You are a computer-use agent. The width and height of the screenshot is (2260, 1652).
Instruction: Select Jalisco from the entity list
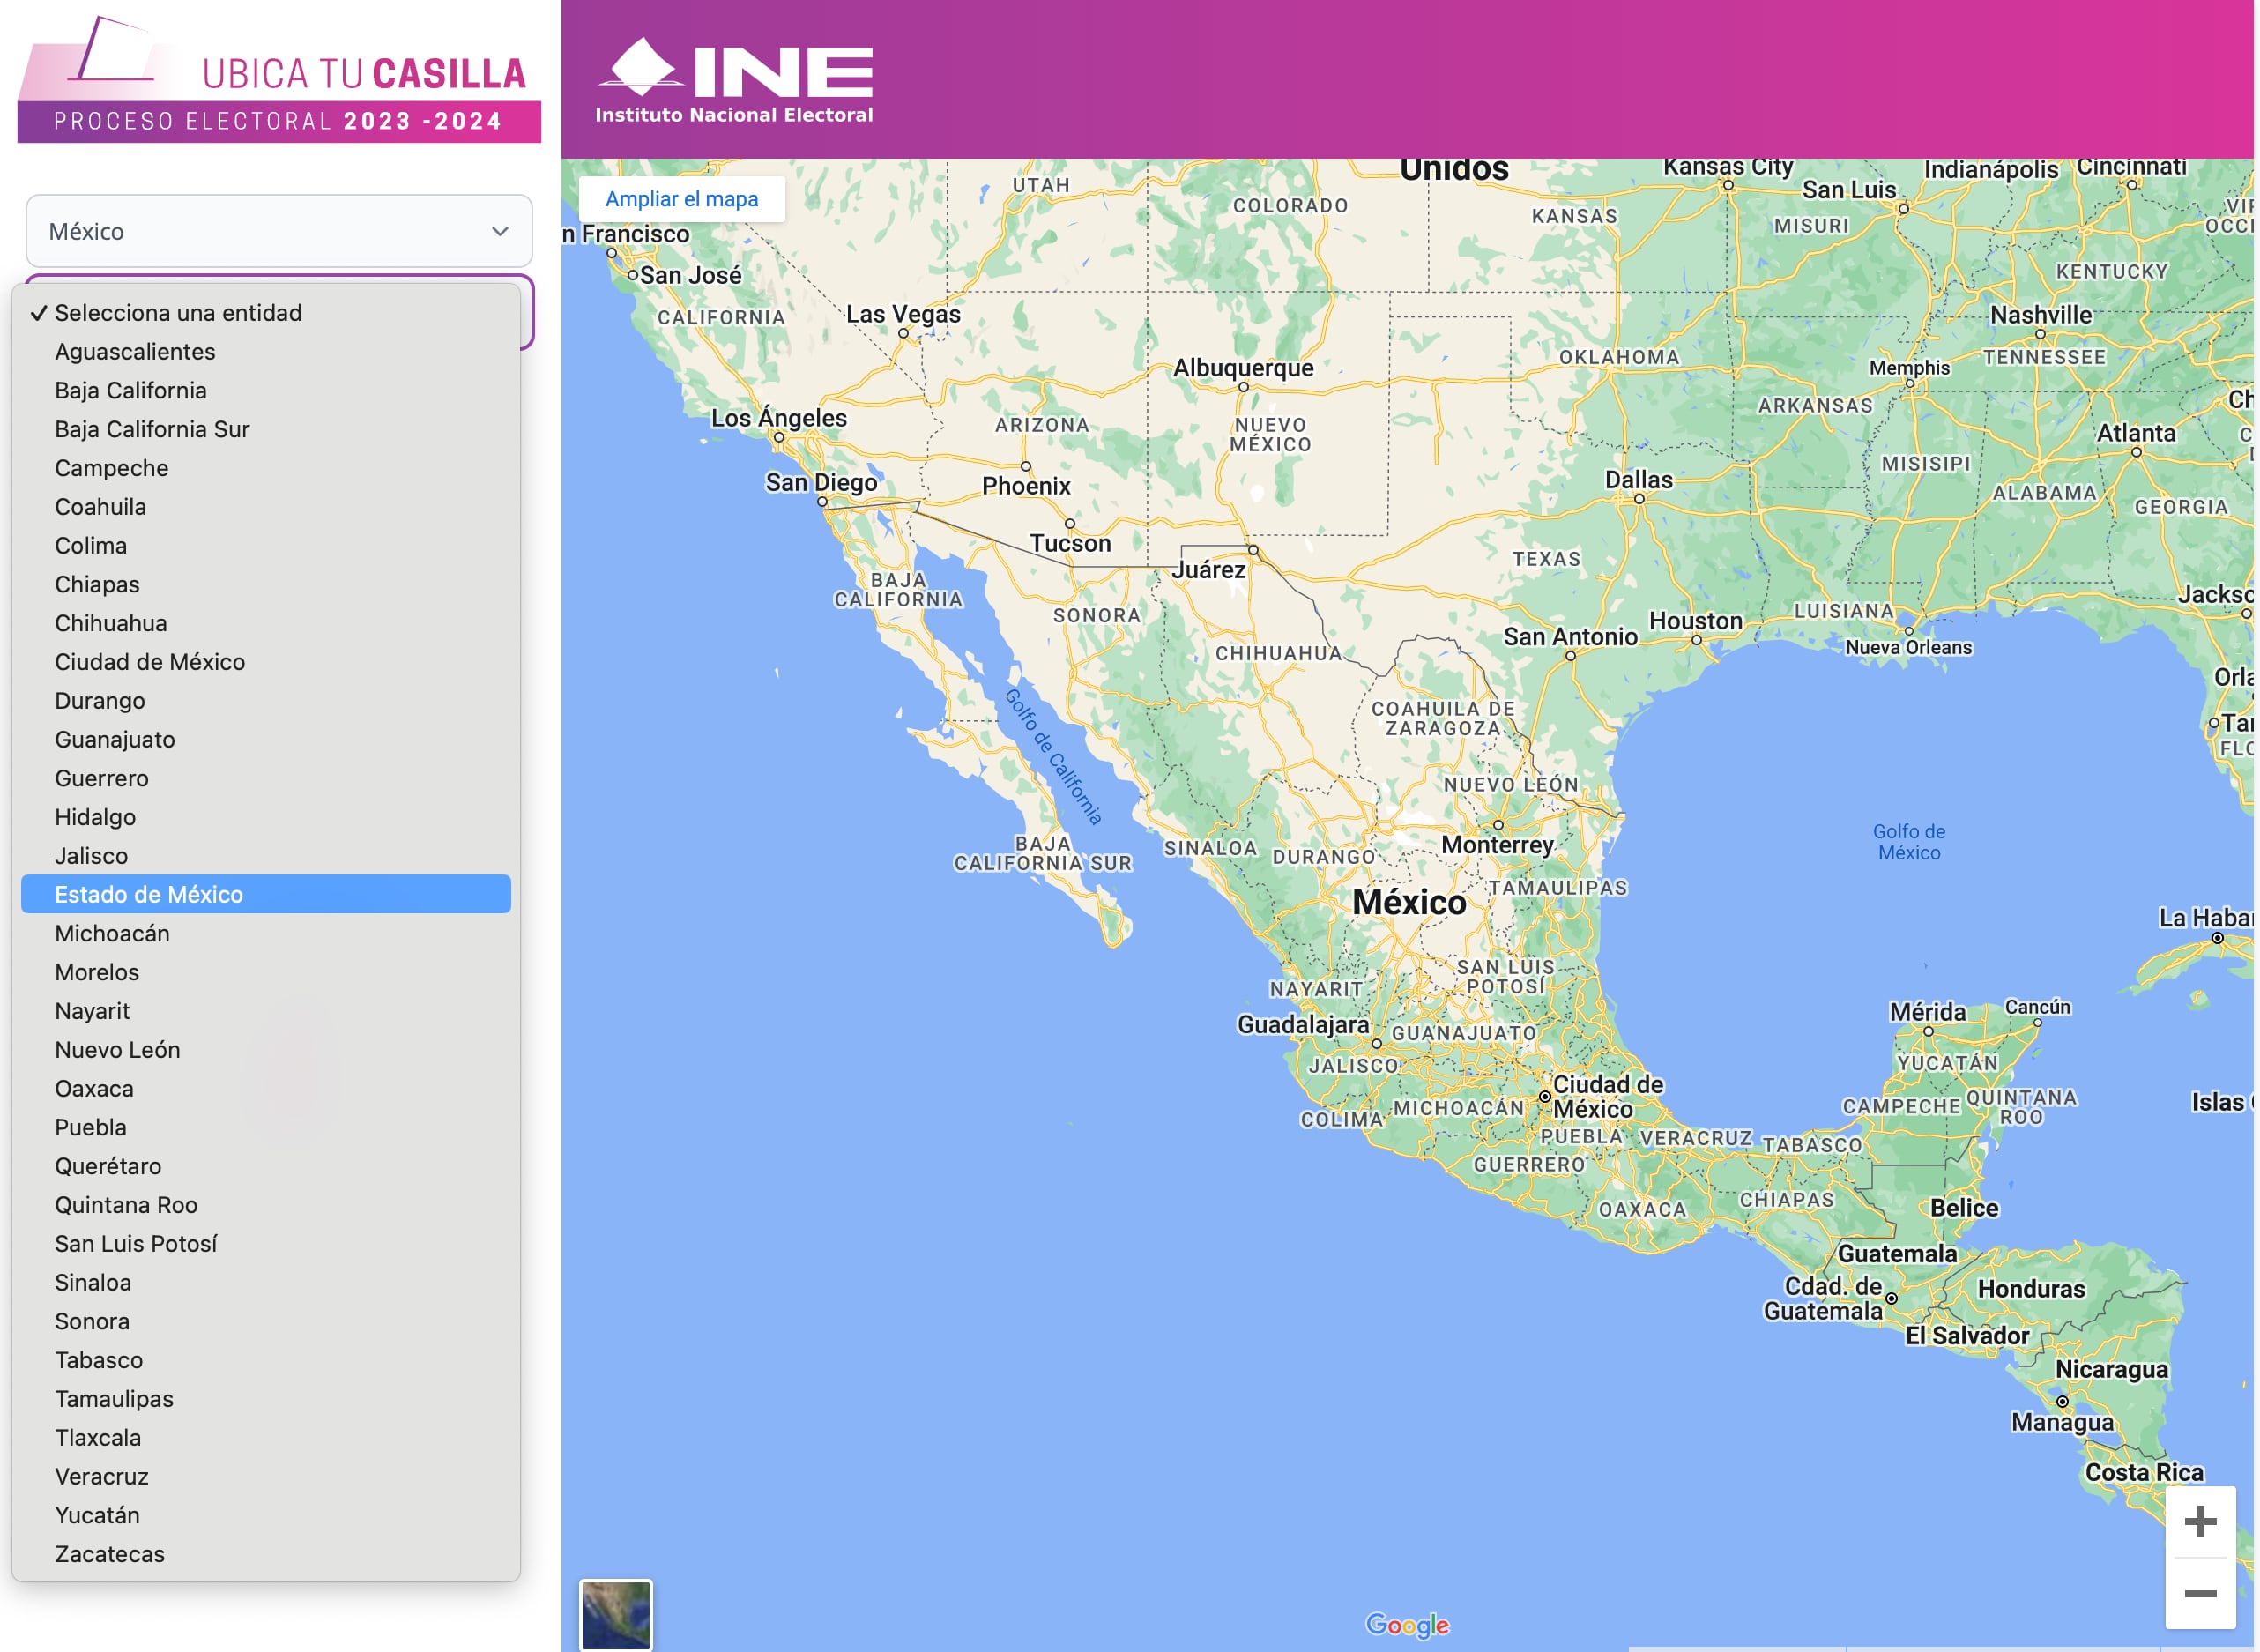pos(92,856)
